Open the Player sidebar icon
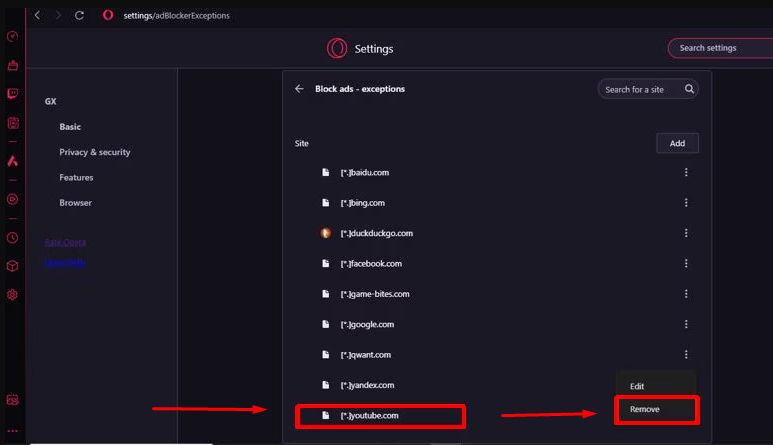The image size is (773, 445). coord(13,199)
